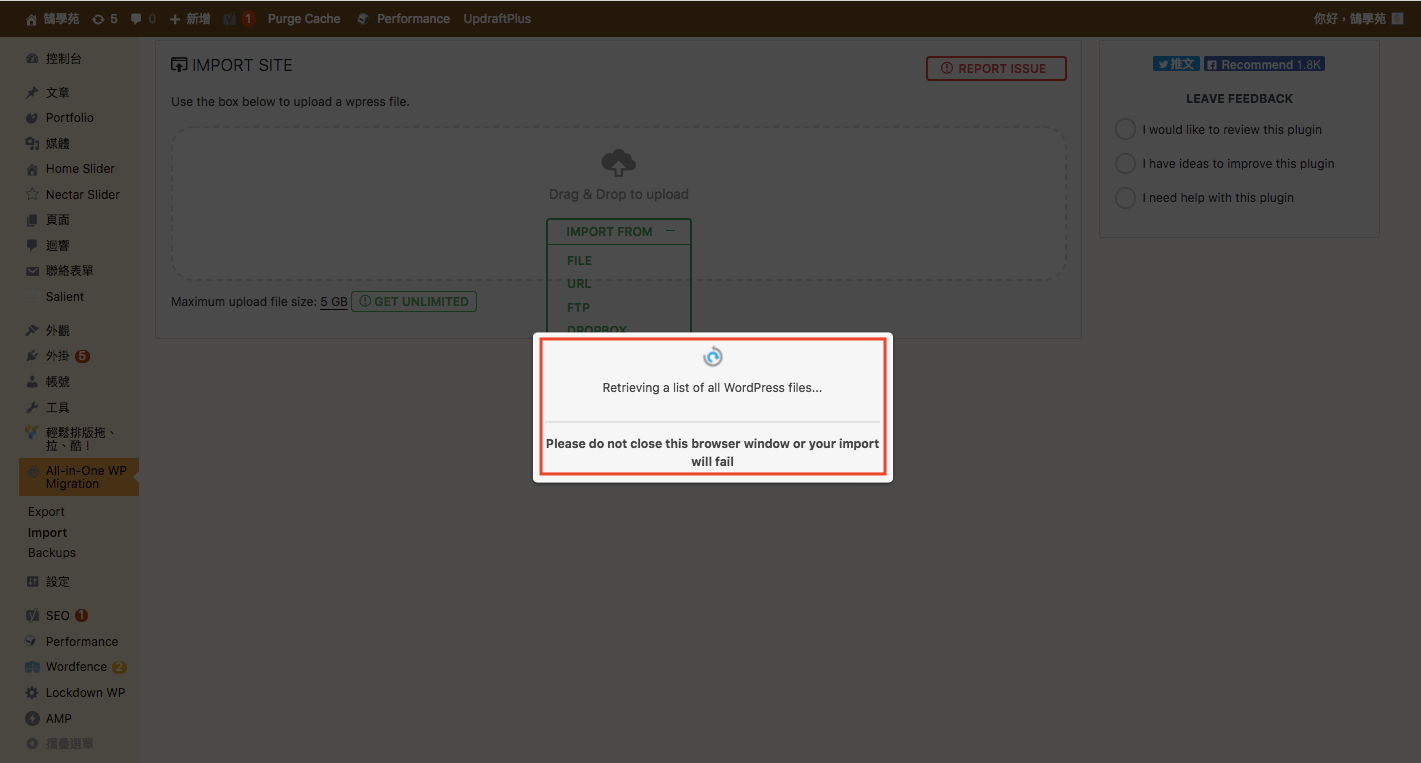Click the home icon beside the site name

[31, 19]
